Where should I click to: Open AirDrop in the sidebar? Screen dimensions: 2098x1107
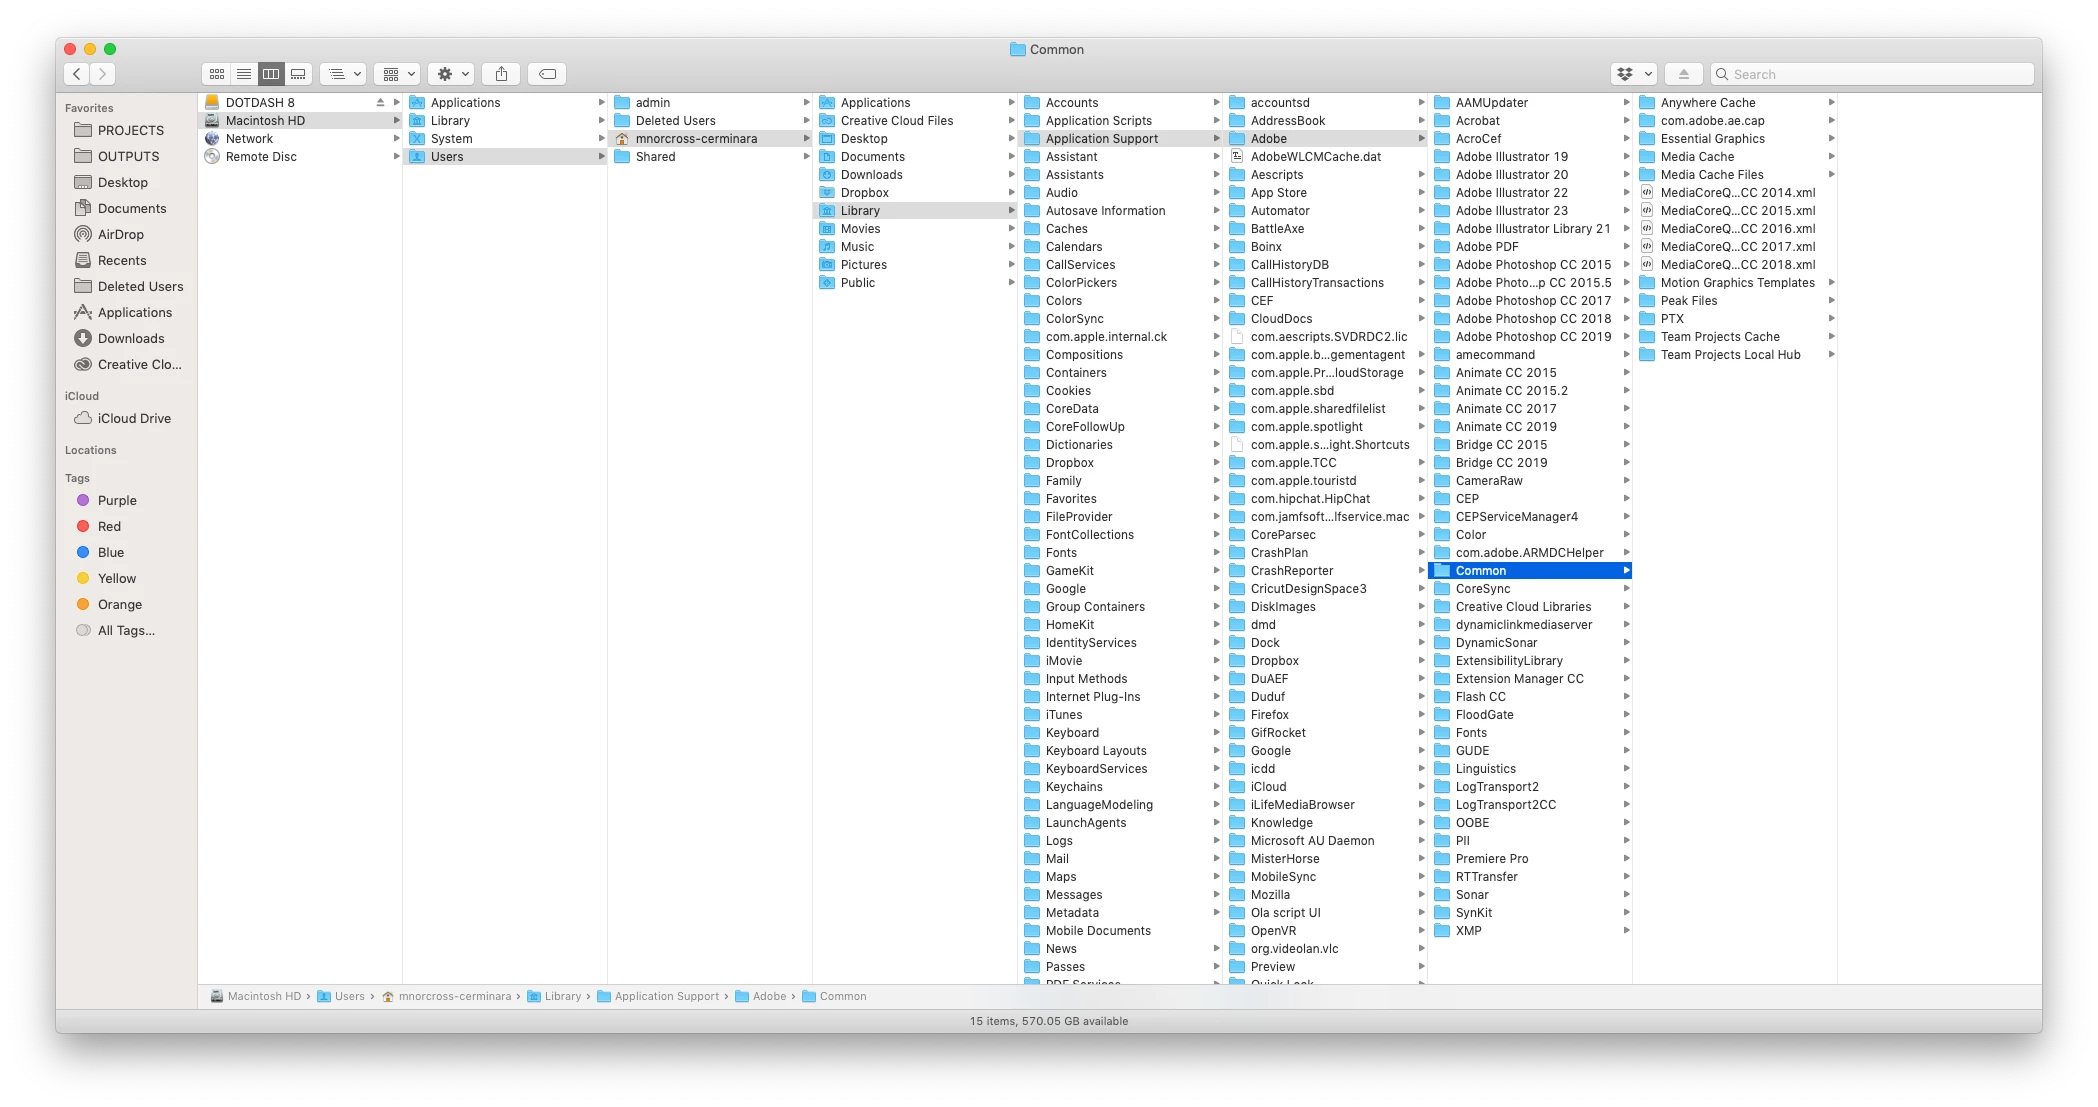(x=120, y=234)
